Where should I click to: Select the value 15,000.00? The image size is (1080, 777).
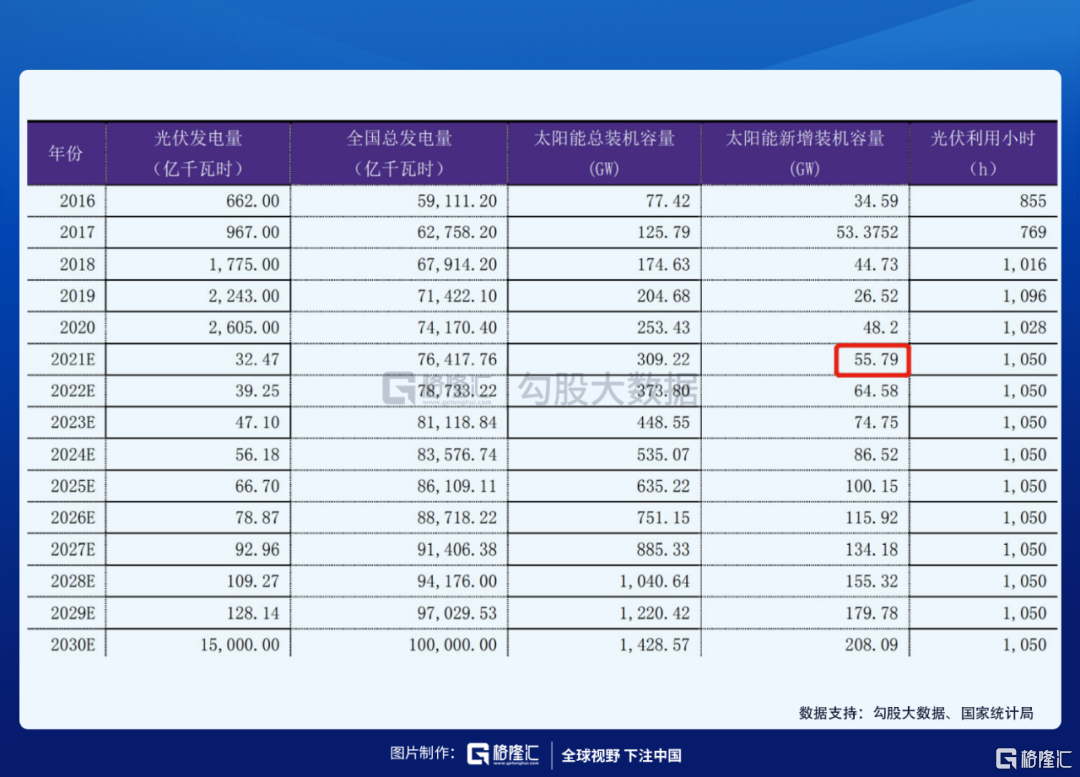(x=240, y=645)
